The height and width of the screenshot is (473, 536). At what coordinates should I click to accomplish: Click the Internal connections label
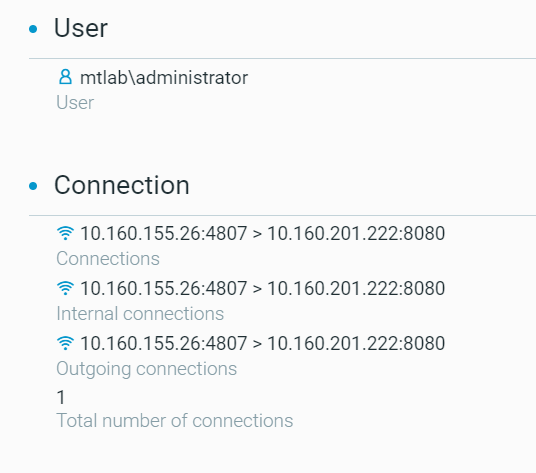pyautogui.click(x=140, y=313)
